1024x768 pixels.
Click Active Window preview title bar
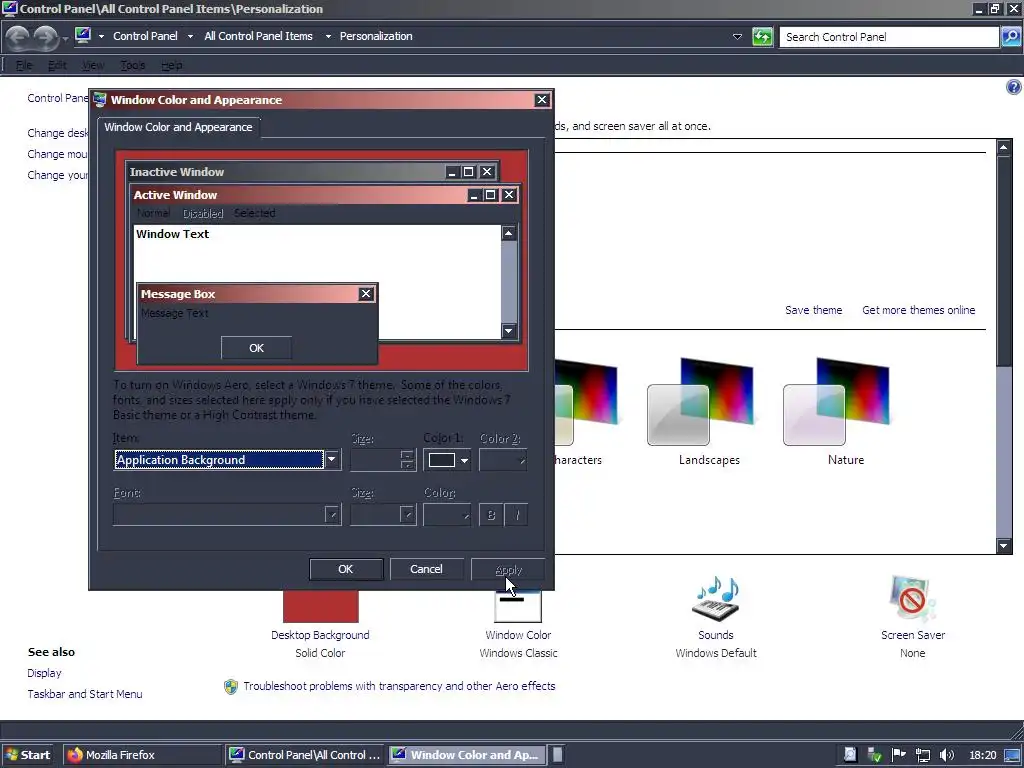click(x=325, y=195)
